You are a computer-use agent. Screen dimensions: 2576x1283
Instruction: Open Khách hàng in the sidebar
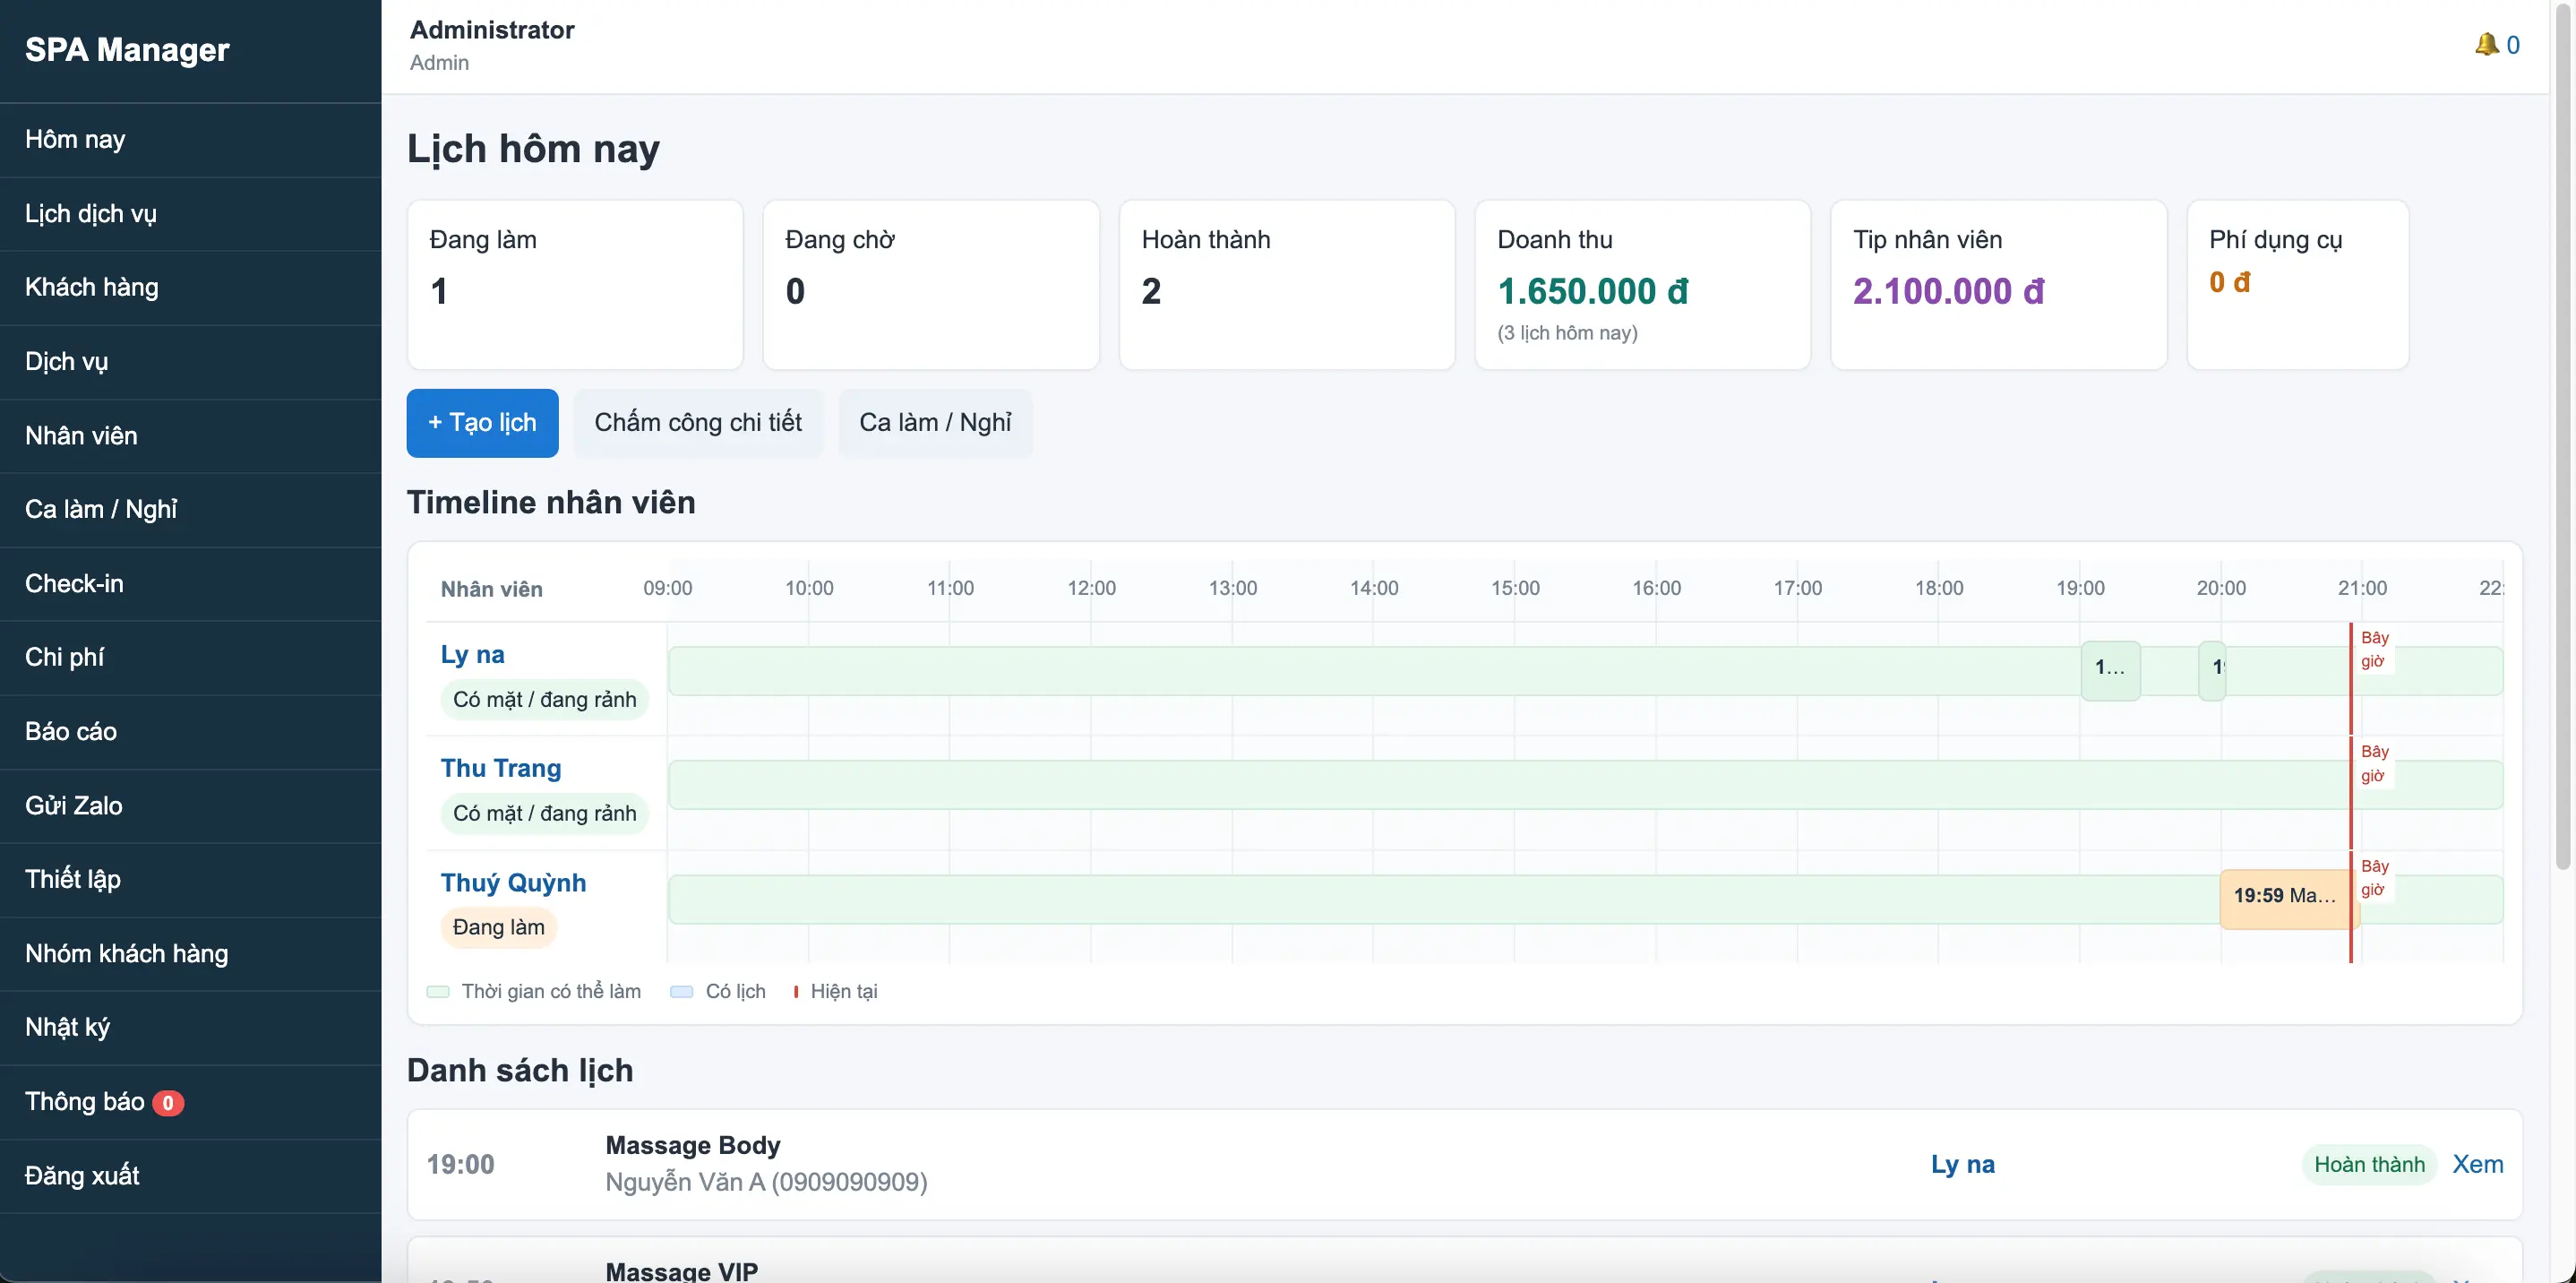click(190, 288)
